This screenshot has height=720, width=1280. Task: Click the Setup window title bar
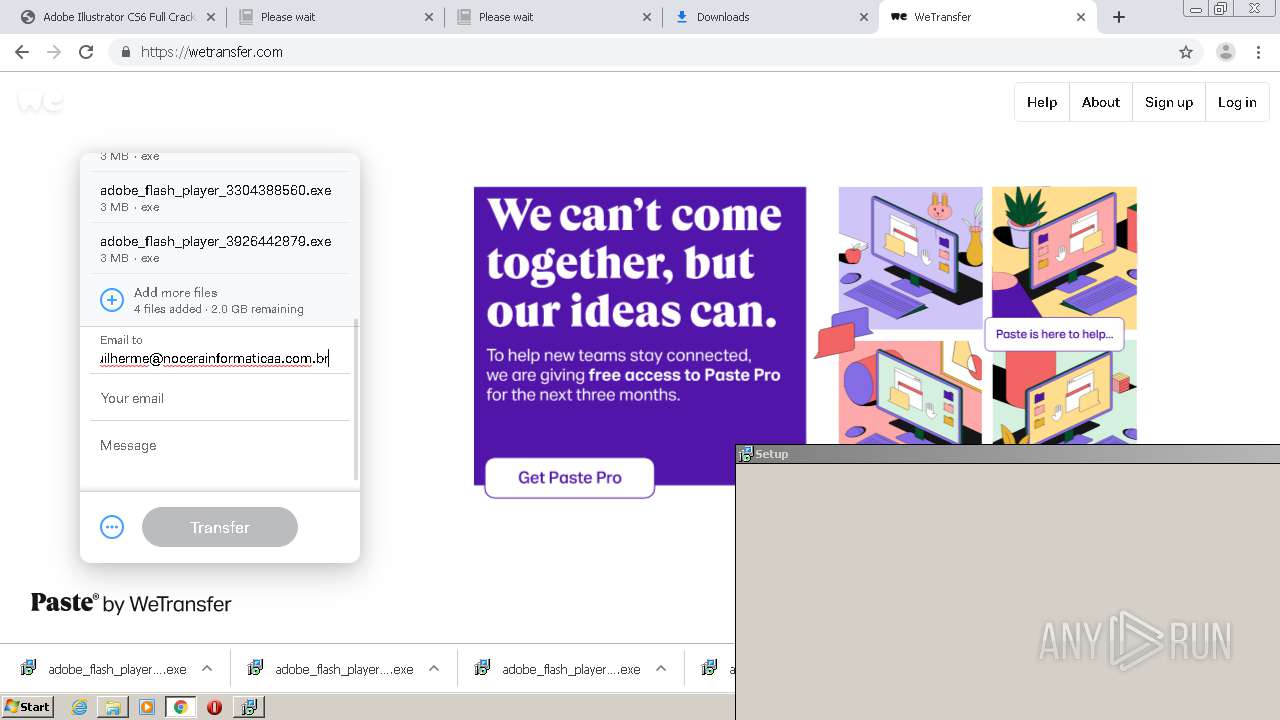pyautogui.click(x=1008, y=454)
